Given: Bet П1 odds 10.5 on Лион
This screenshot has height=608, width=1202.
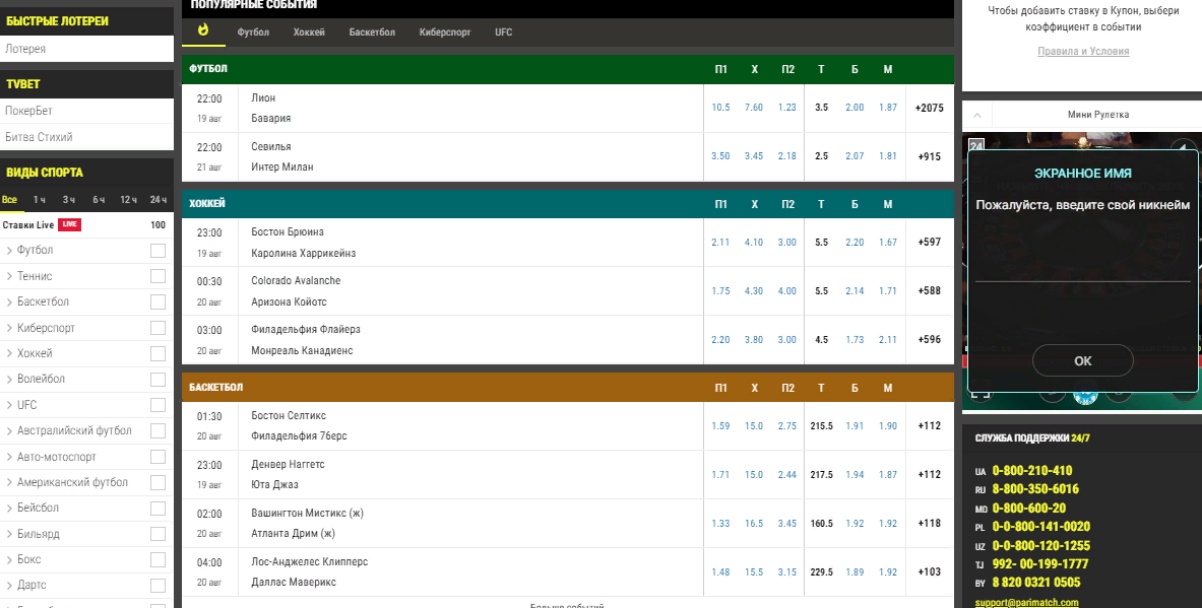Looking at the screenshot, I should click(721, 108).
